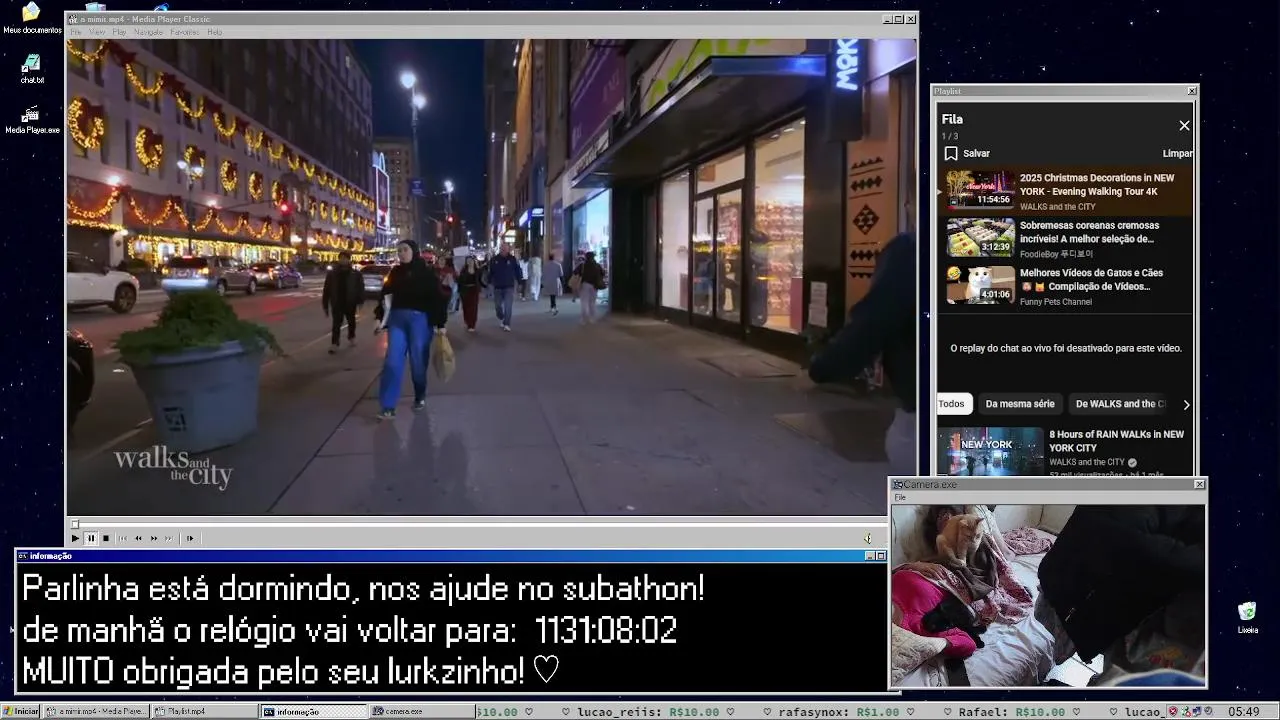Click the volume speaker icon in Media Player
This screenshot has width=1280, height=720.
868,538
